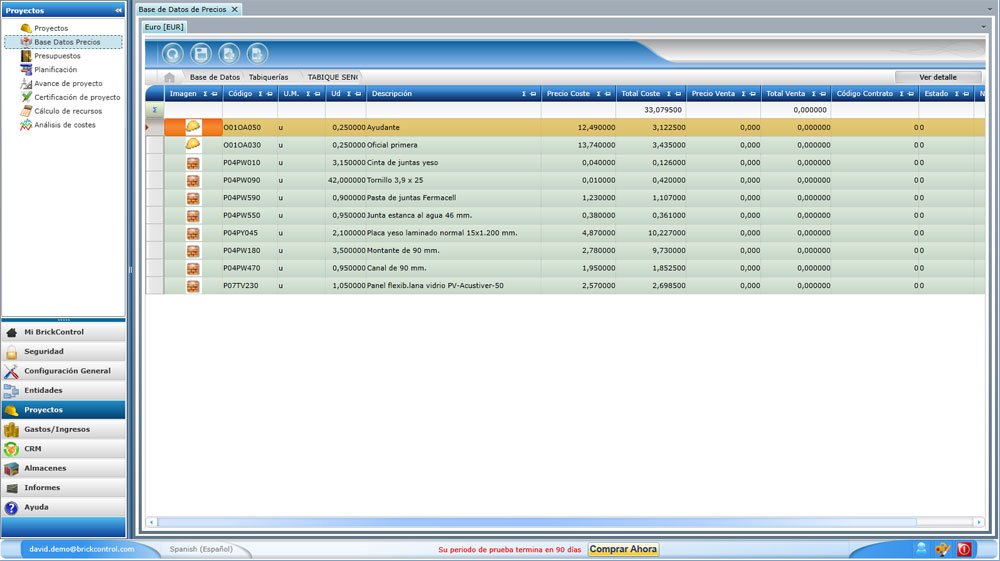Open Cálculo de recursos tree item
This screenshot has width=1000, height=561.
click(x=68, y=111)
